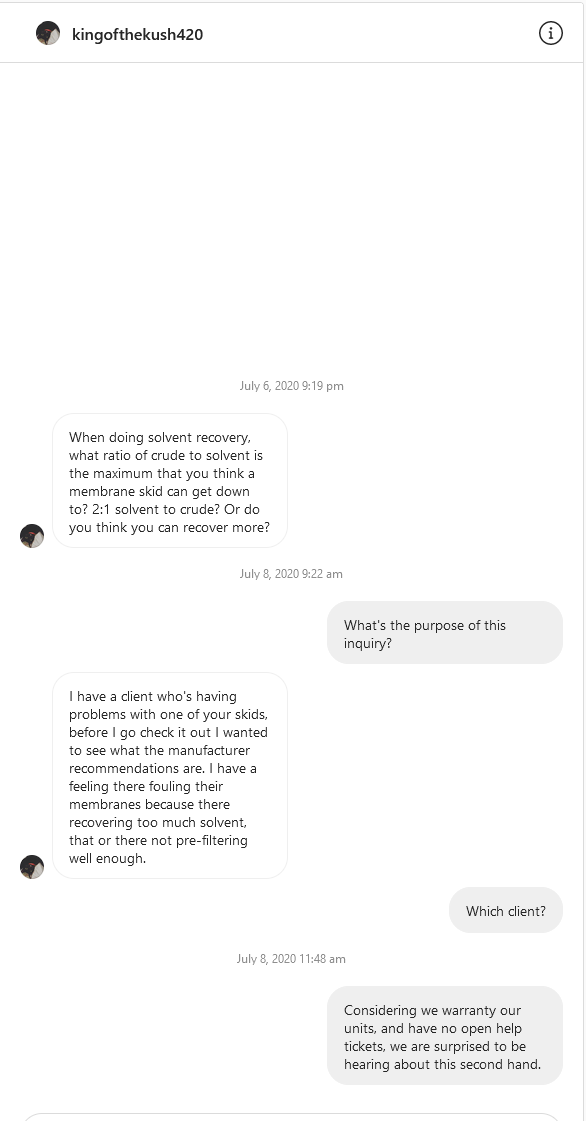Click the word "manufacturer" in the client message
This screenshot has height=1121, width=586.
[201, 751]
